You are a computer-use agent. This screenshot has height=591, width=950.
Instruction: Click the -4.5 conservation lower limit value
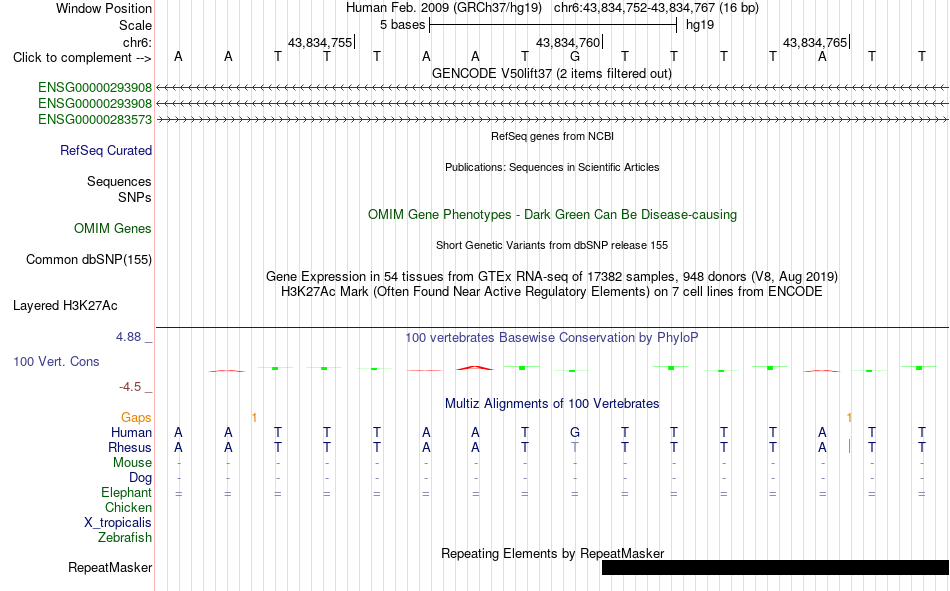point(130,387)
